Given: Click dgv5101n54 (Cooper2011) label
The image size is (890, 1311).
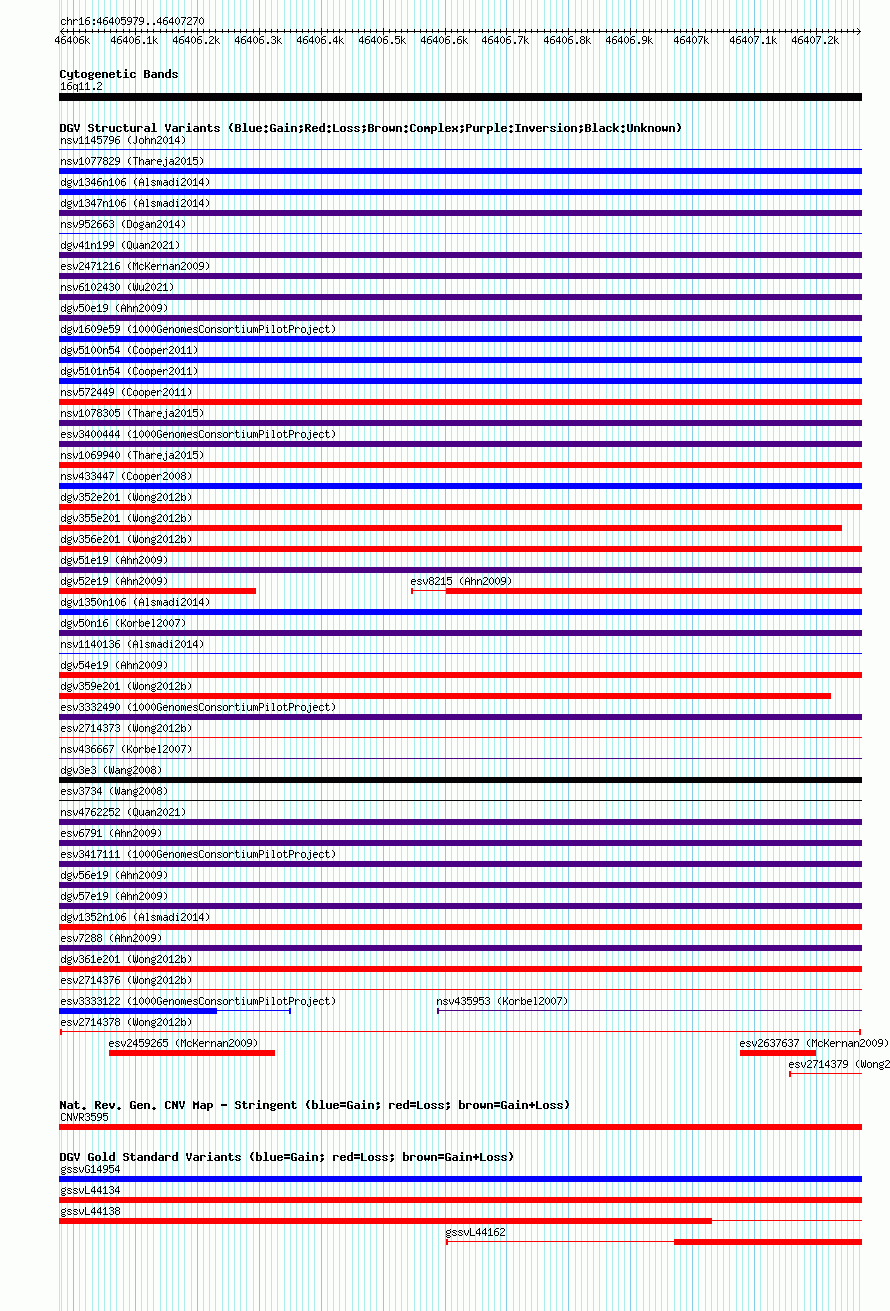Looking at the screenshot, I should pyautogui.click(x=129, y=371).
